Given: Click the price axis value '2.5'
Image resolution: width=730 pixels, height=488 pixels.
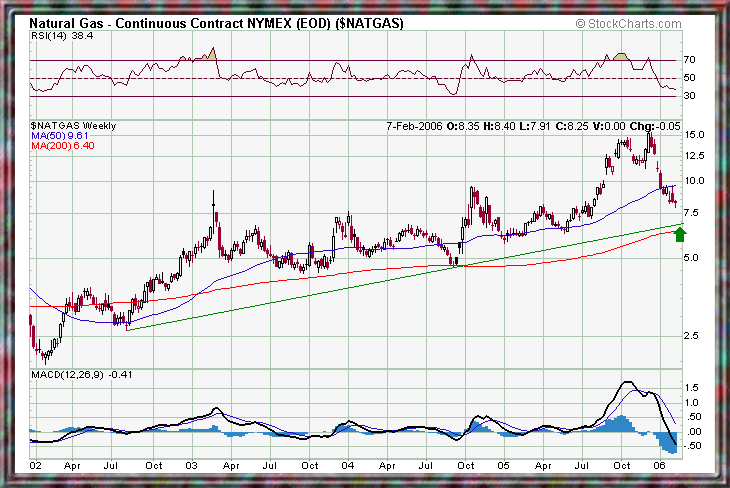Looking at the screenshot, I should 691,335.
